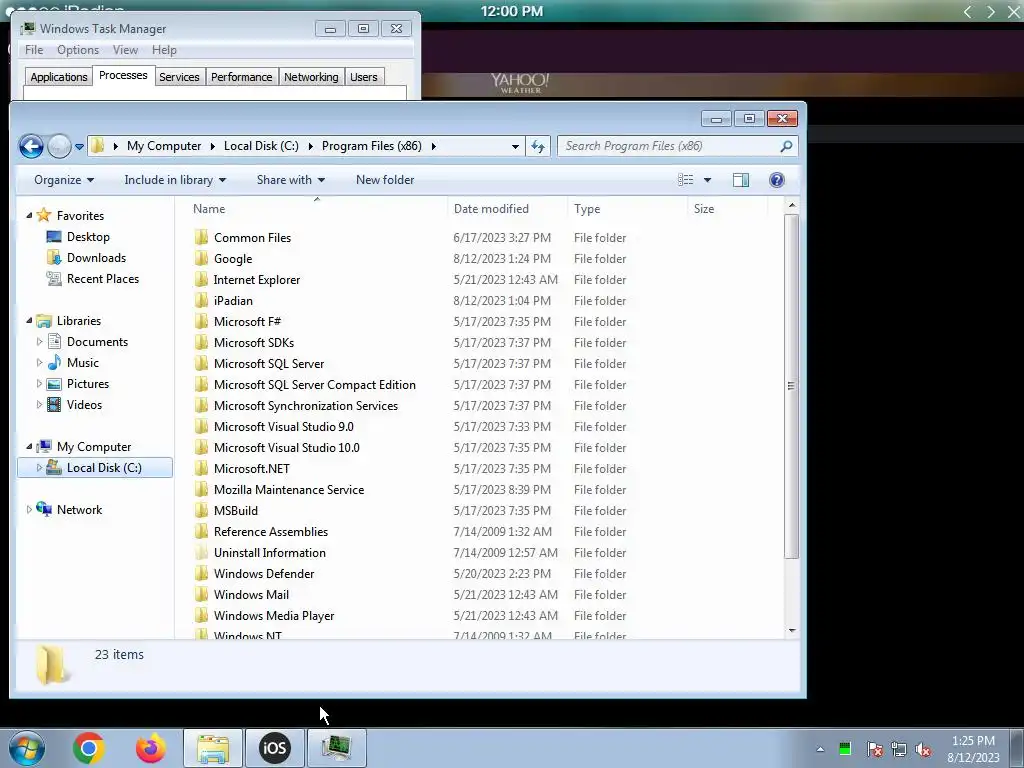This screenshot has width=1024, height=768.
Task: Expand the Network tree node
Action: pos(29,509)
